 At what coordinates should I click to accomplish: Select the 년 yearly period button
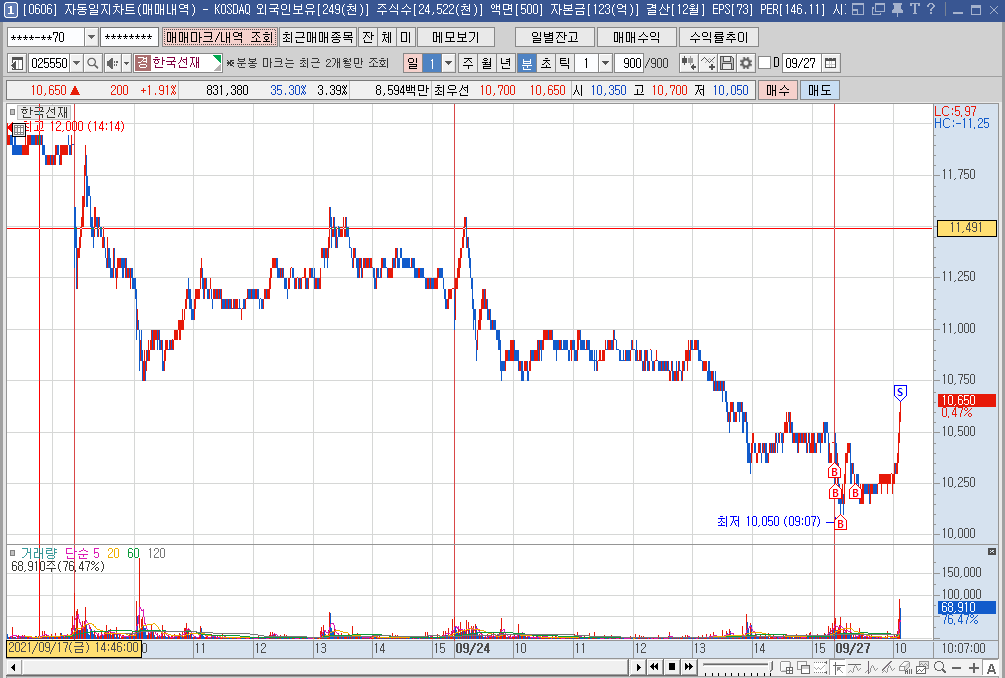click(x=506, y=63)
